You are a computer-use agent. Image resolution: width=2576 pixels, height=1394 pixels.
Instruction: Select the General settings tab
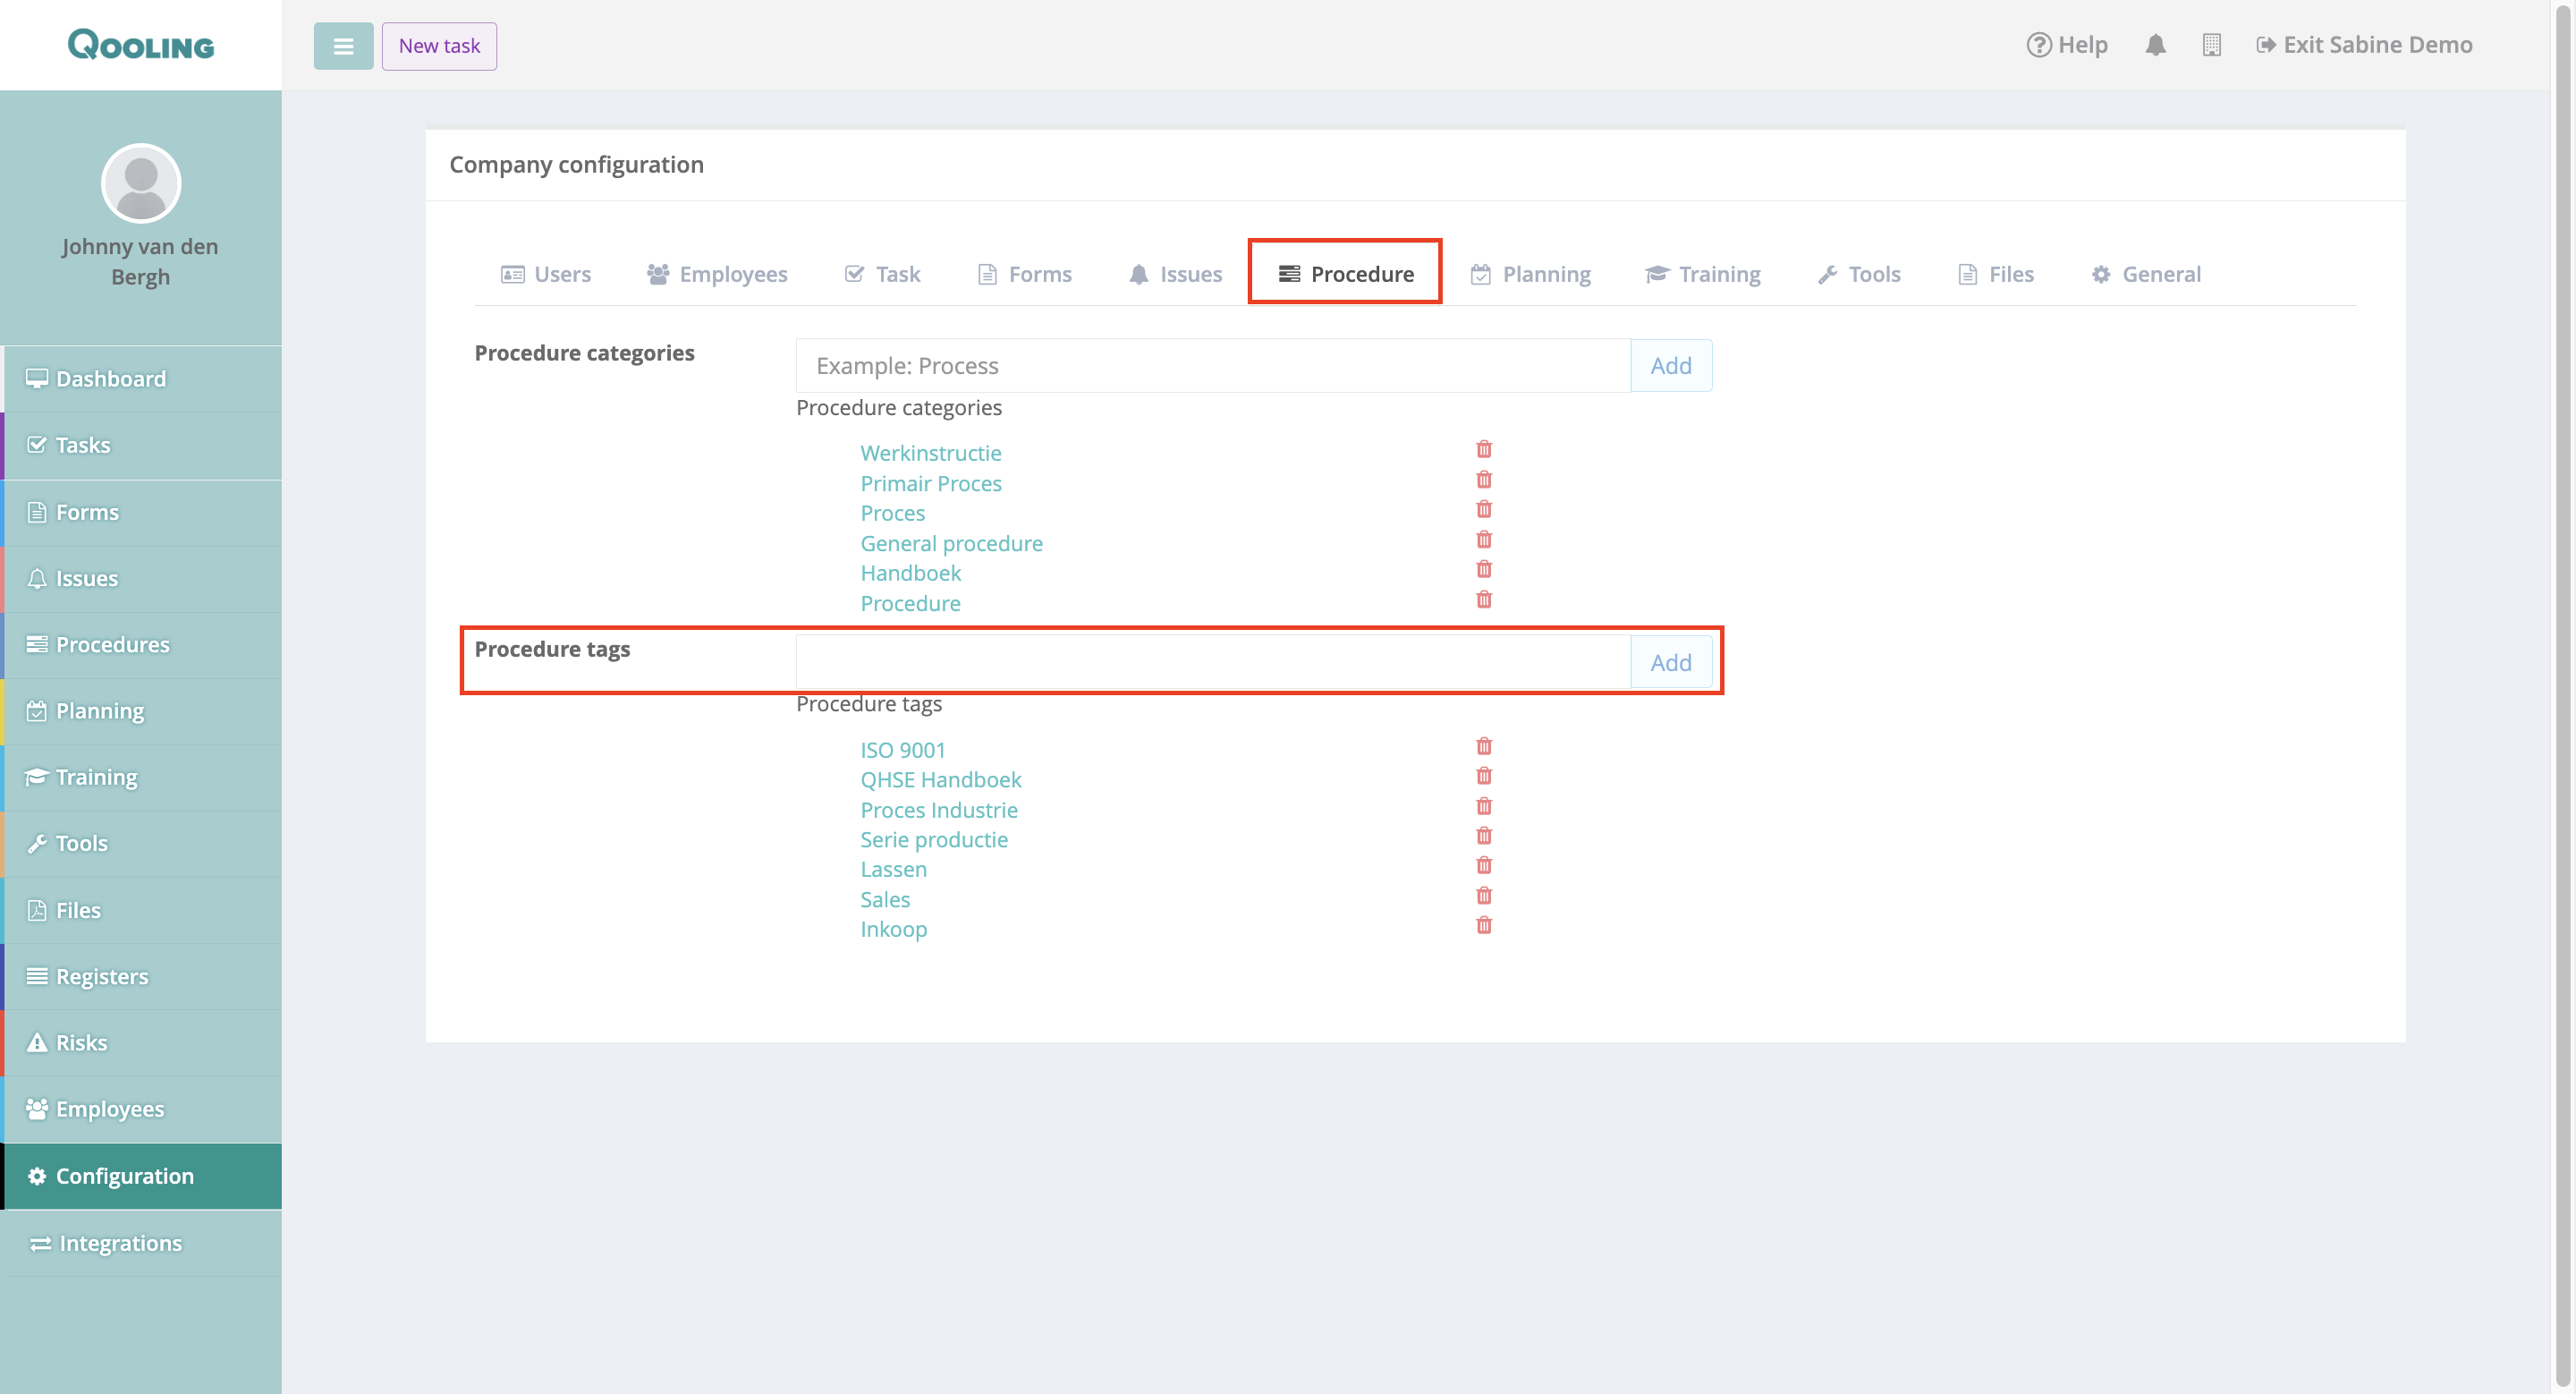pos(2146,274)
